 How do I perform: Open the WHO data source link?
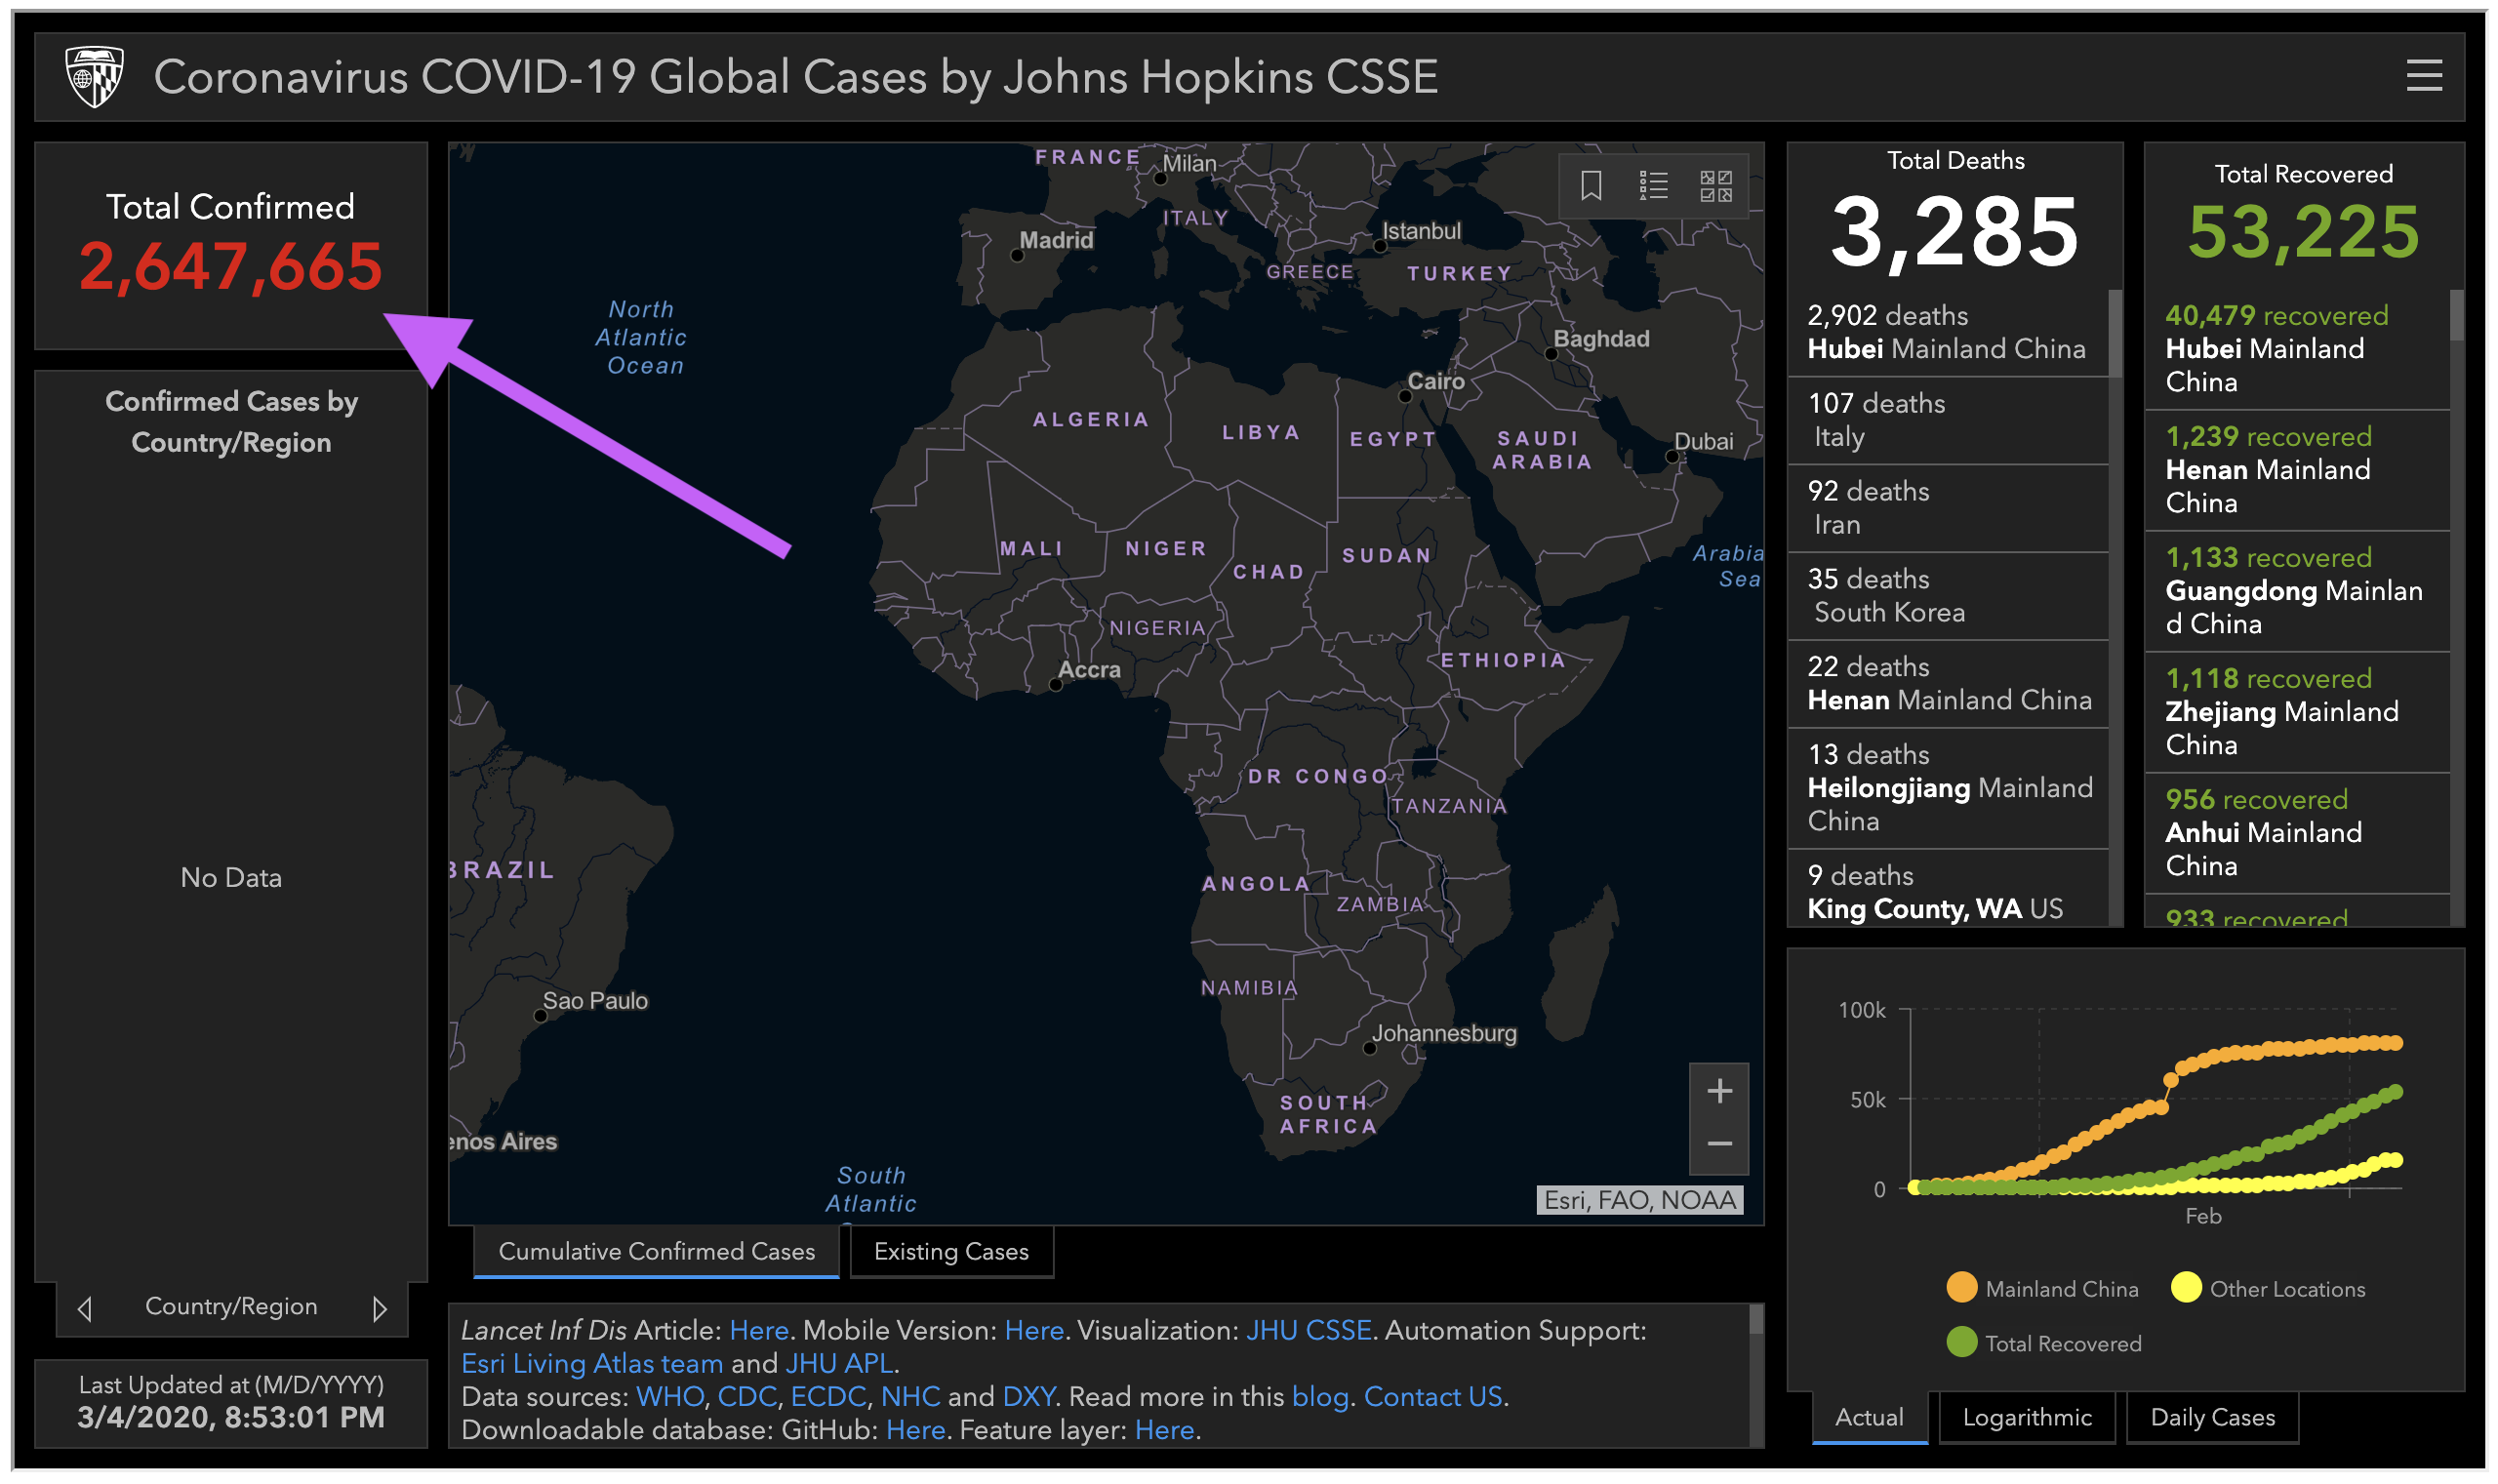click(x=670, y=1396)
